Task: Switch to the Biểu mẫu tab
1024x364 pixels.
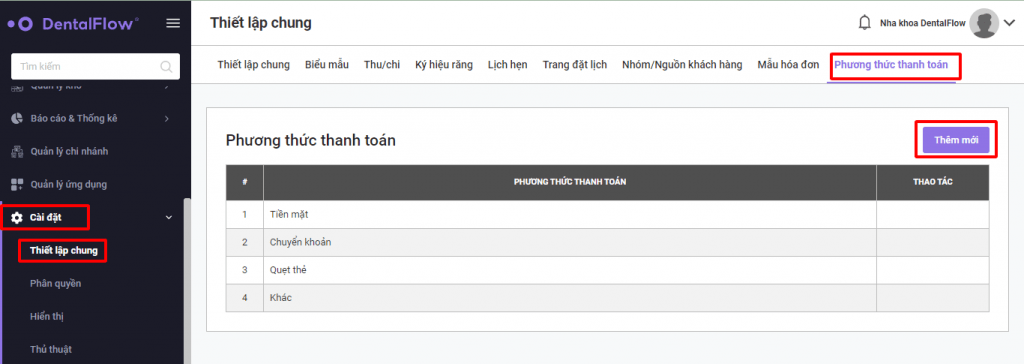Action: (327, 65)
